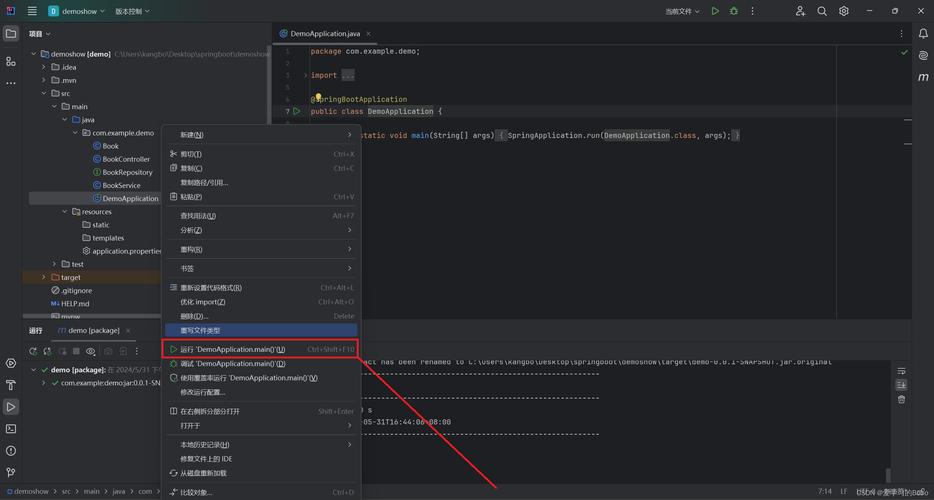Open the 项目 view dropdown
Screen dimensions: 934x500
(39, 34)
